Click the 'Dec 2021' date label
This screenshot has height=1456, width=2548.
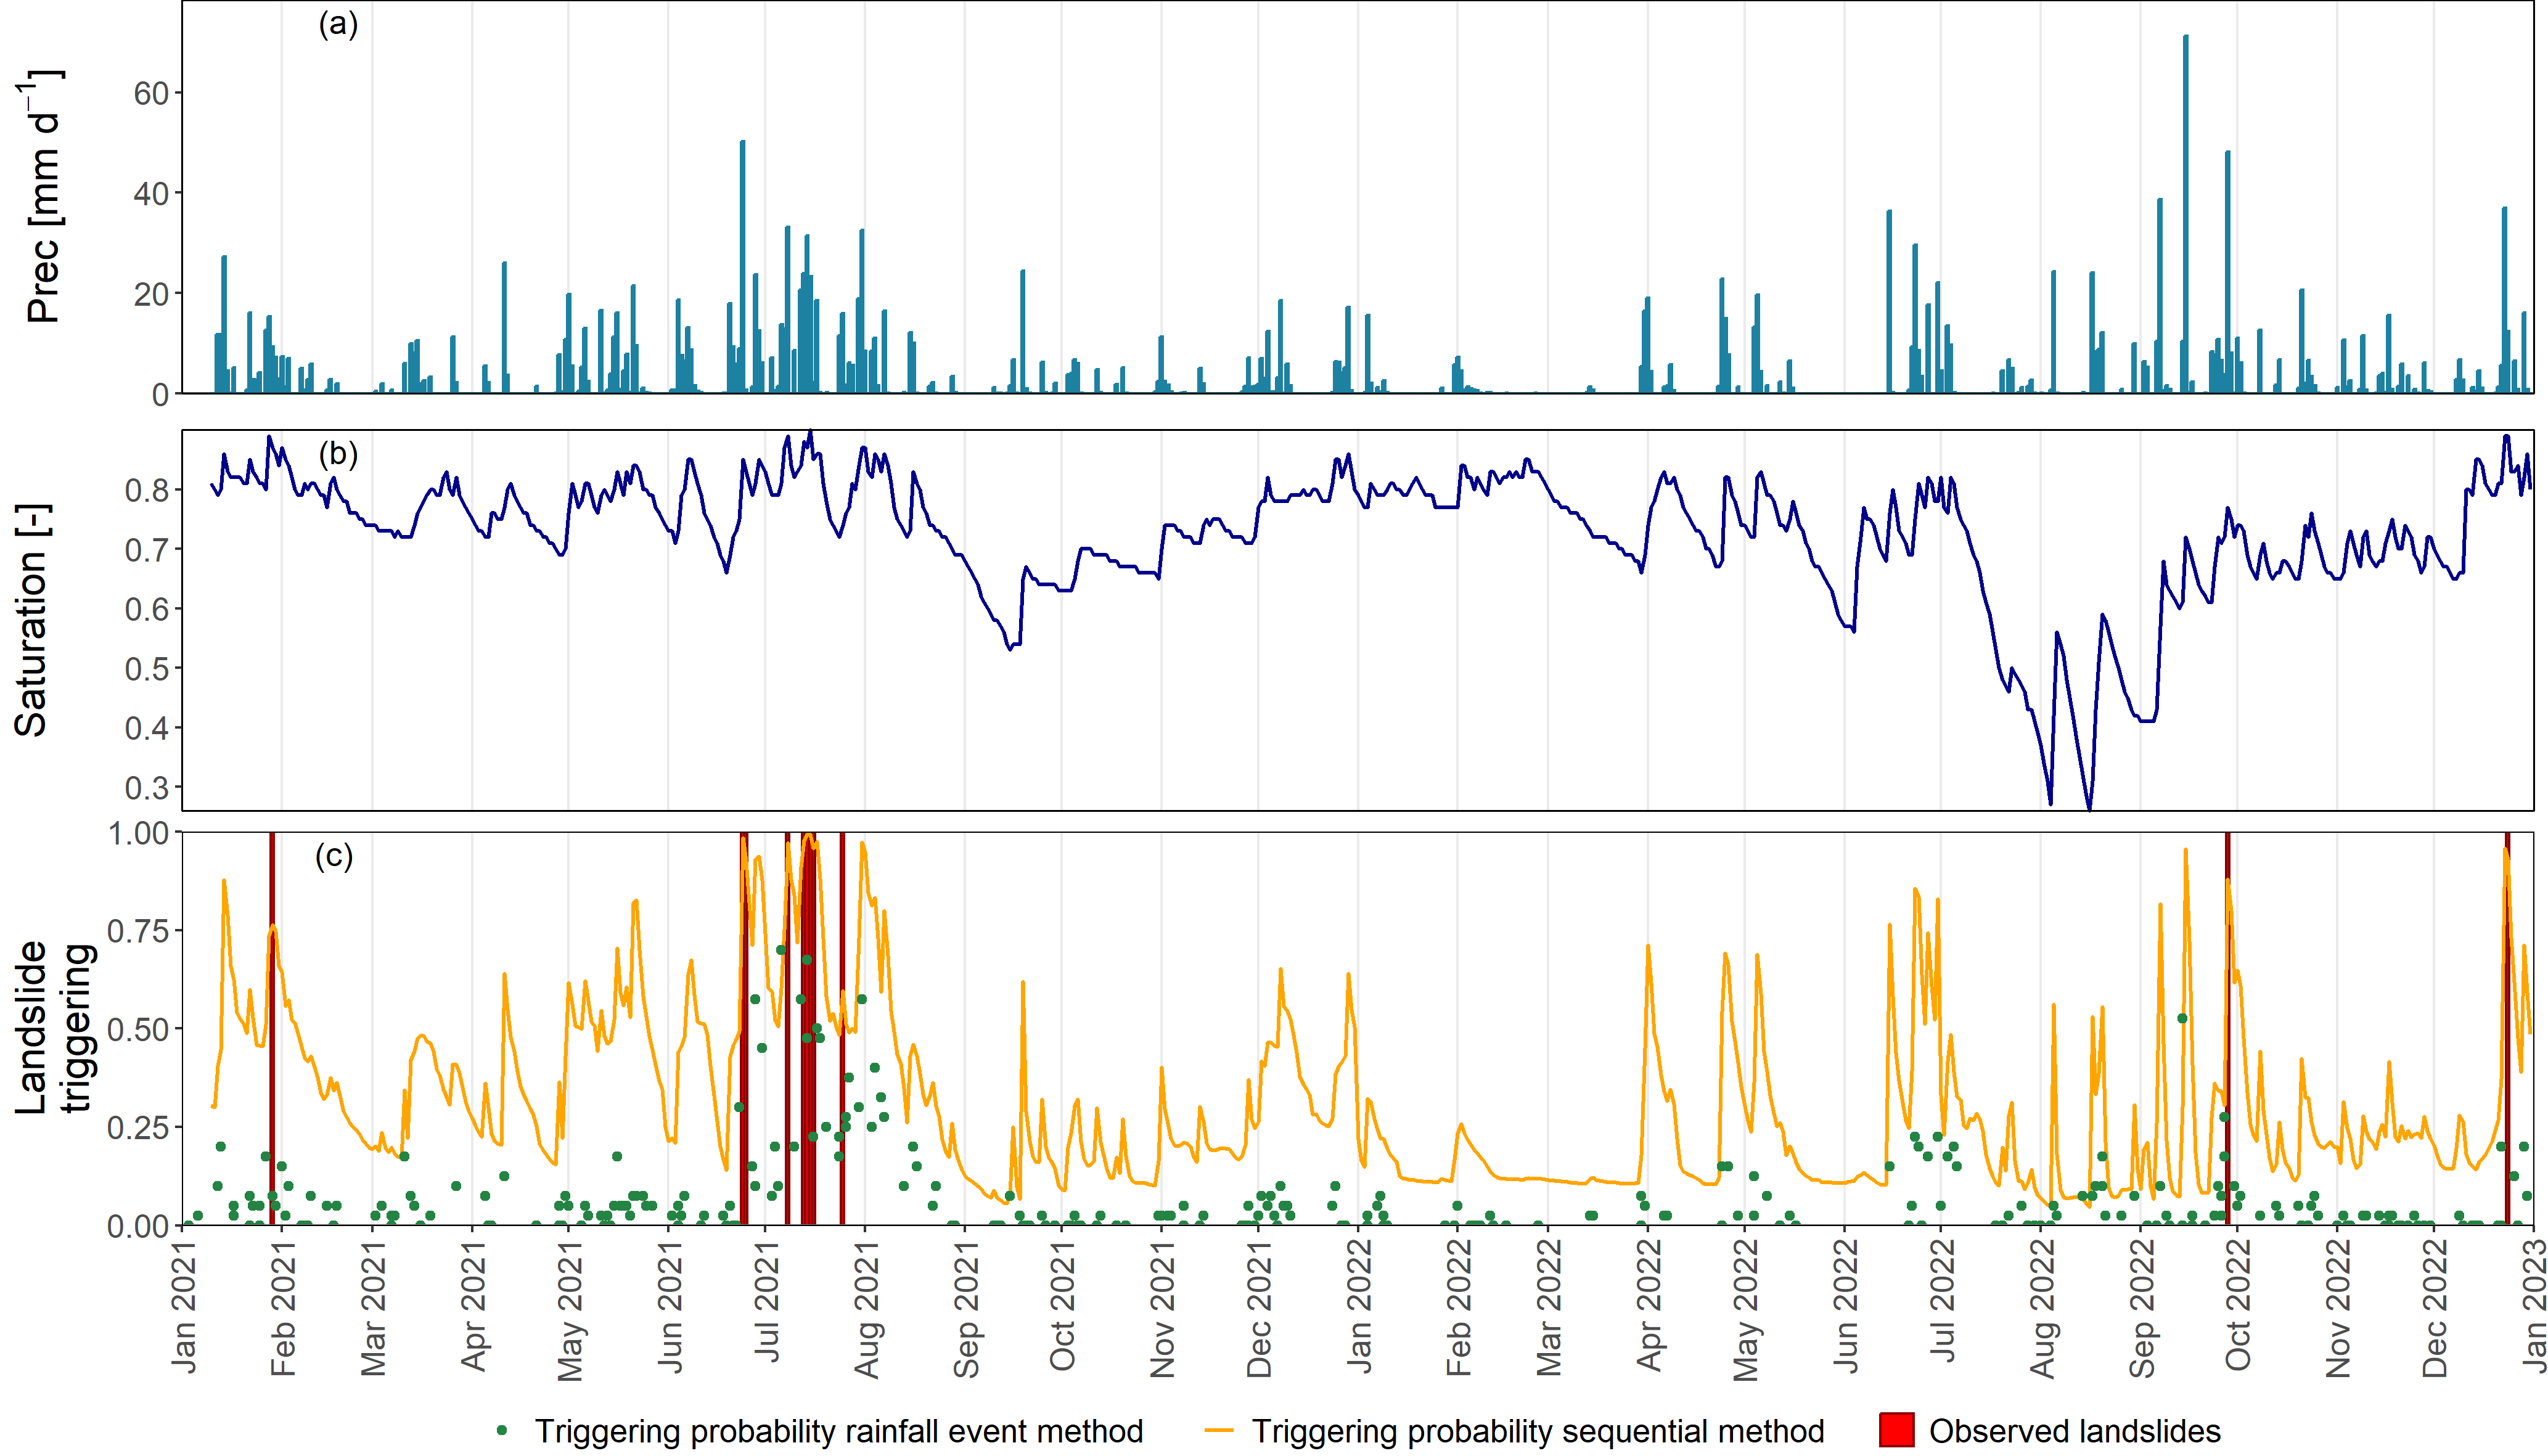point(1259,1308)
